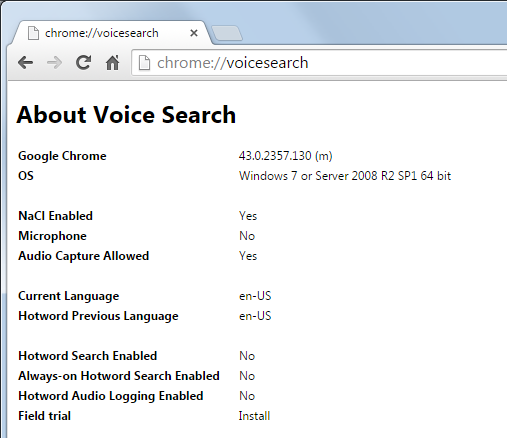
Task: Click the Yes value for Audio Capture Allowed
Action: pos(248,256)
